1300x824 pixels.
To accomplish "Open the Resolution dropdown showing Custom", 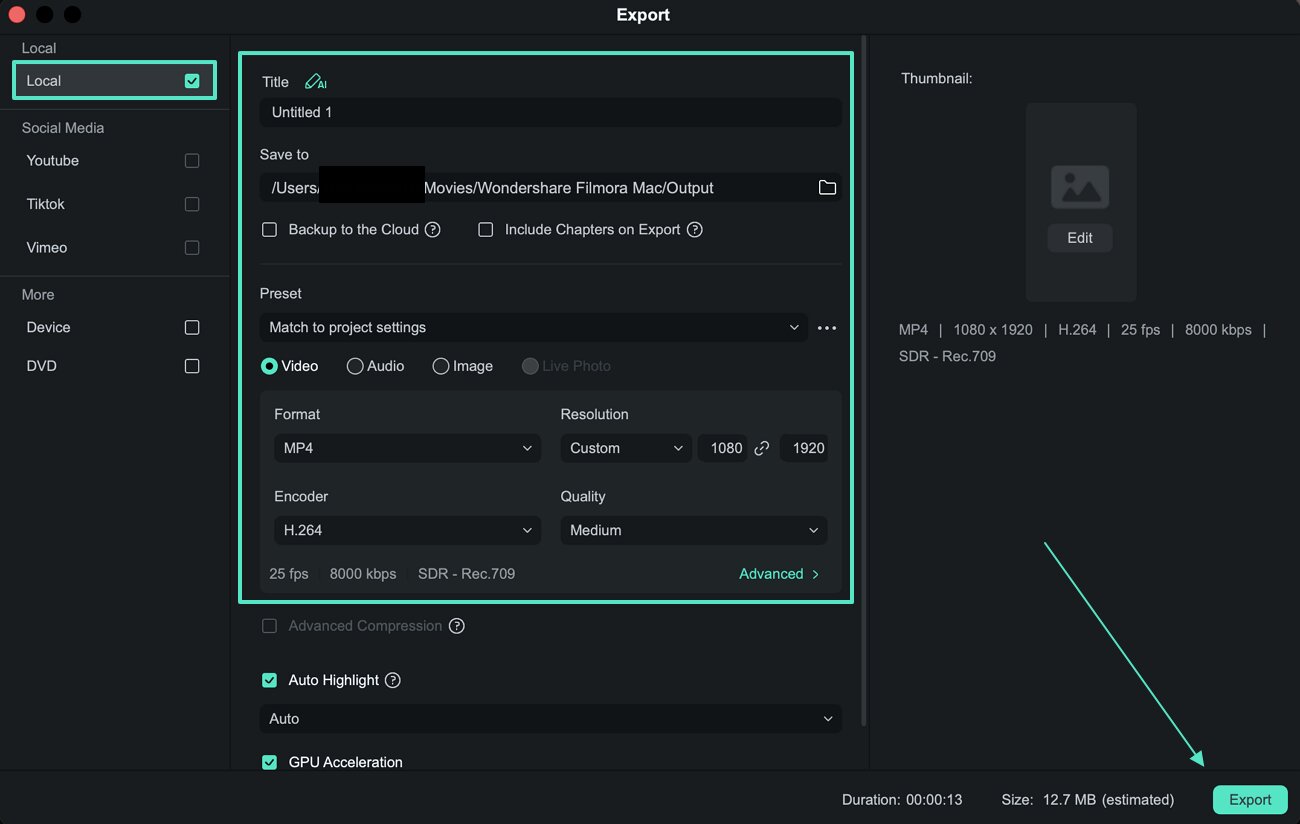I will point(626,448).
